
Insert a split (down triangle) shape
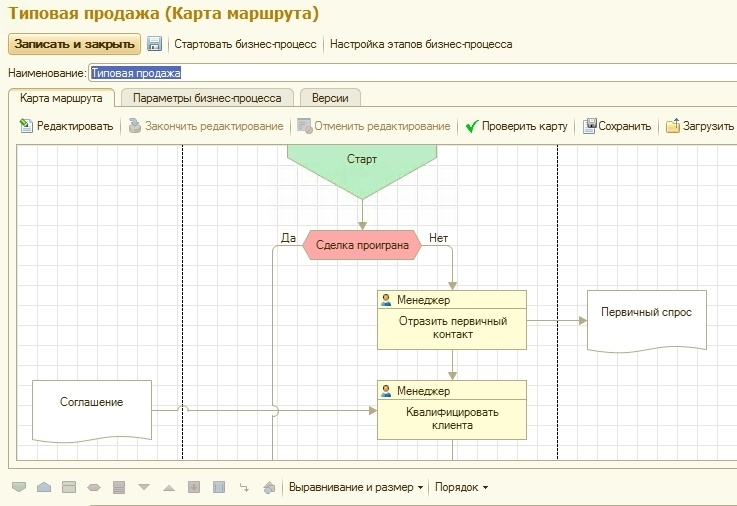click(144, 487)
